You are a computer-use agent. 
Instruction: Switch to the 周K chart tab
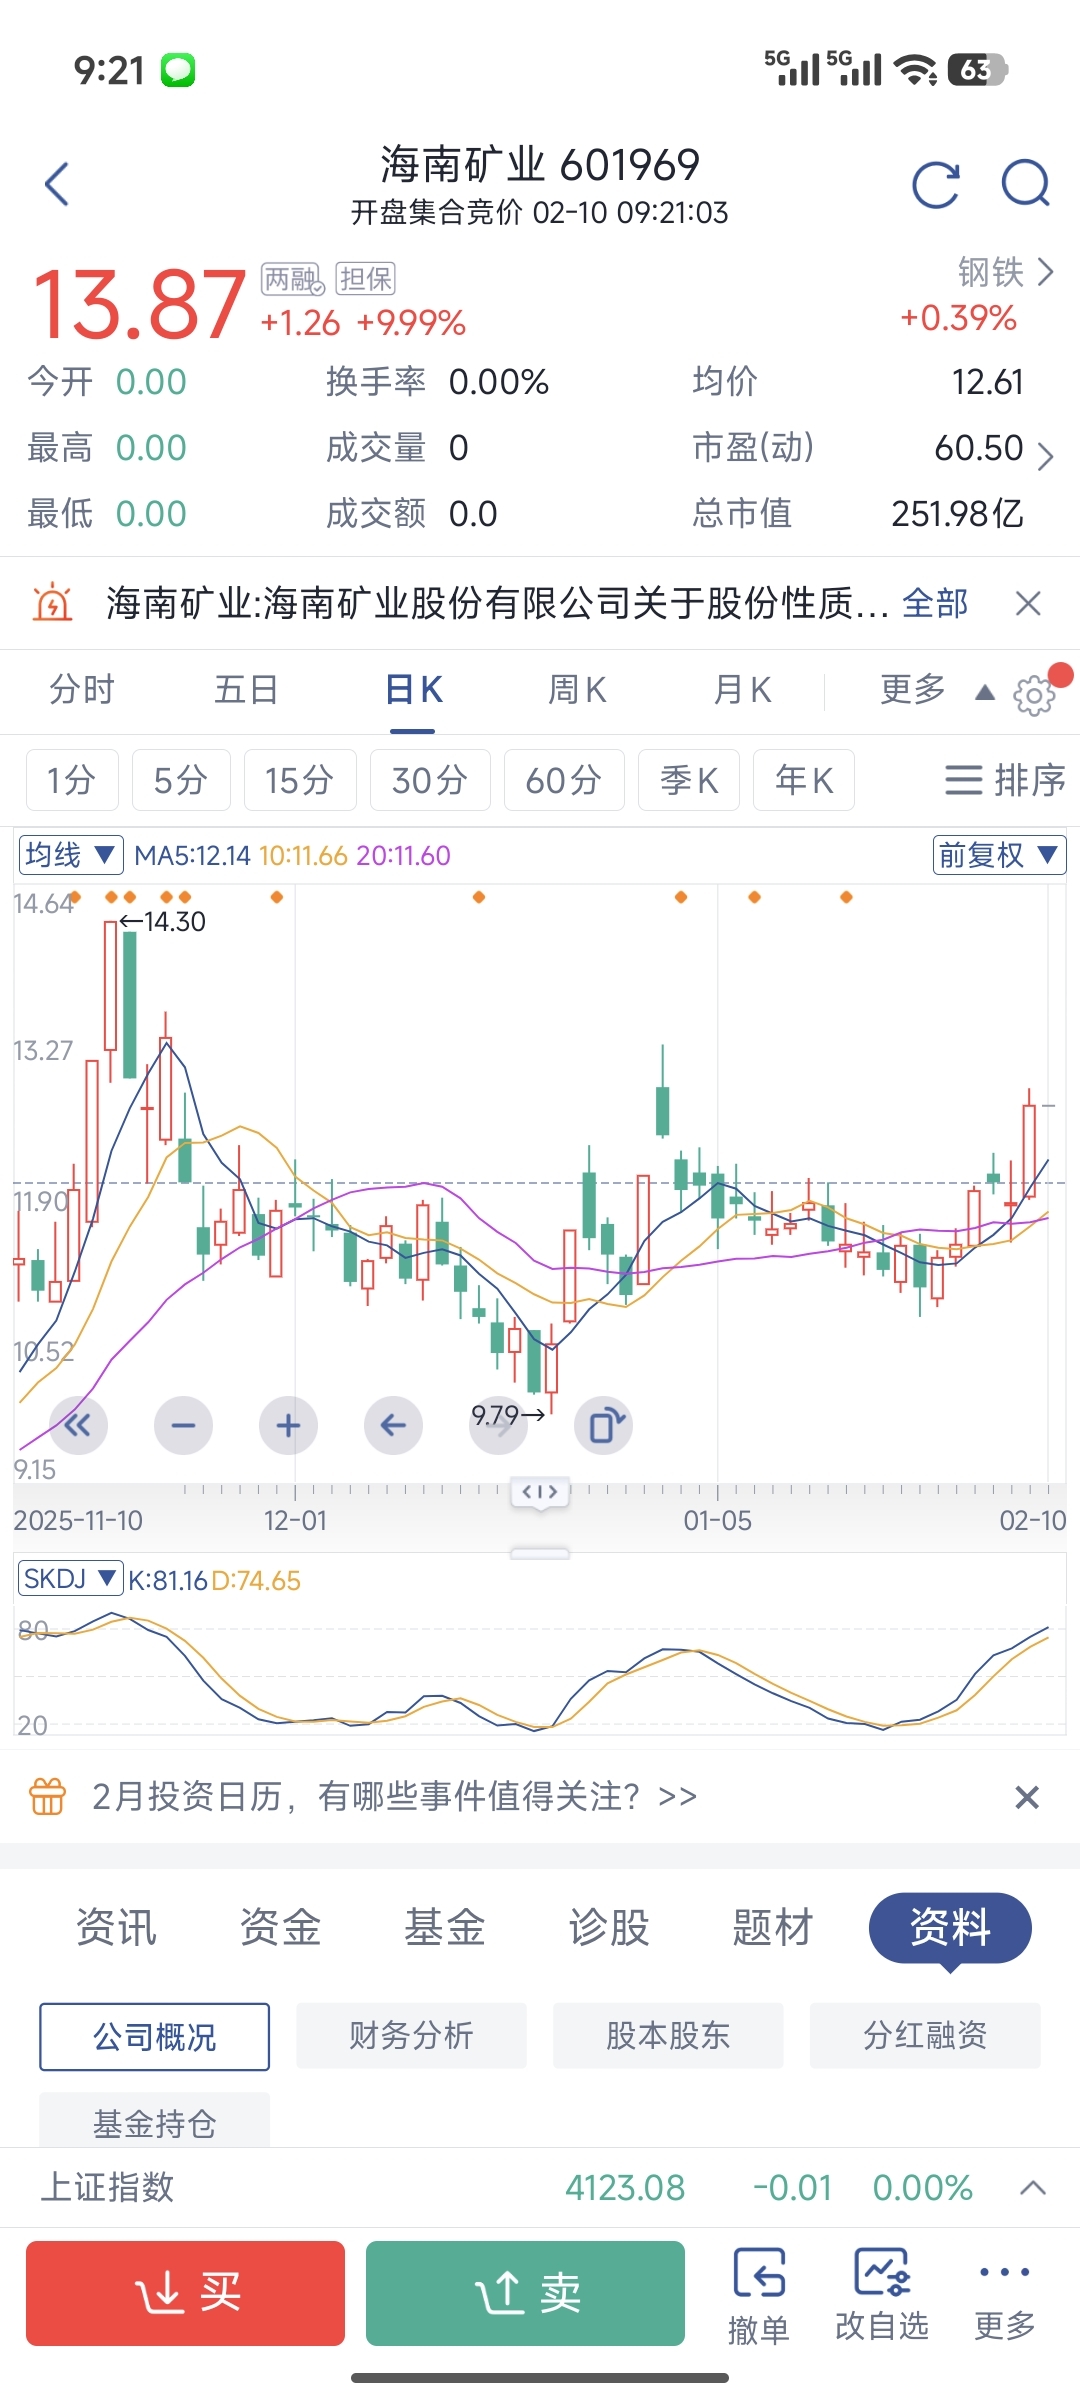tap(577, 690)
